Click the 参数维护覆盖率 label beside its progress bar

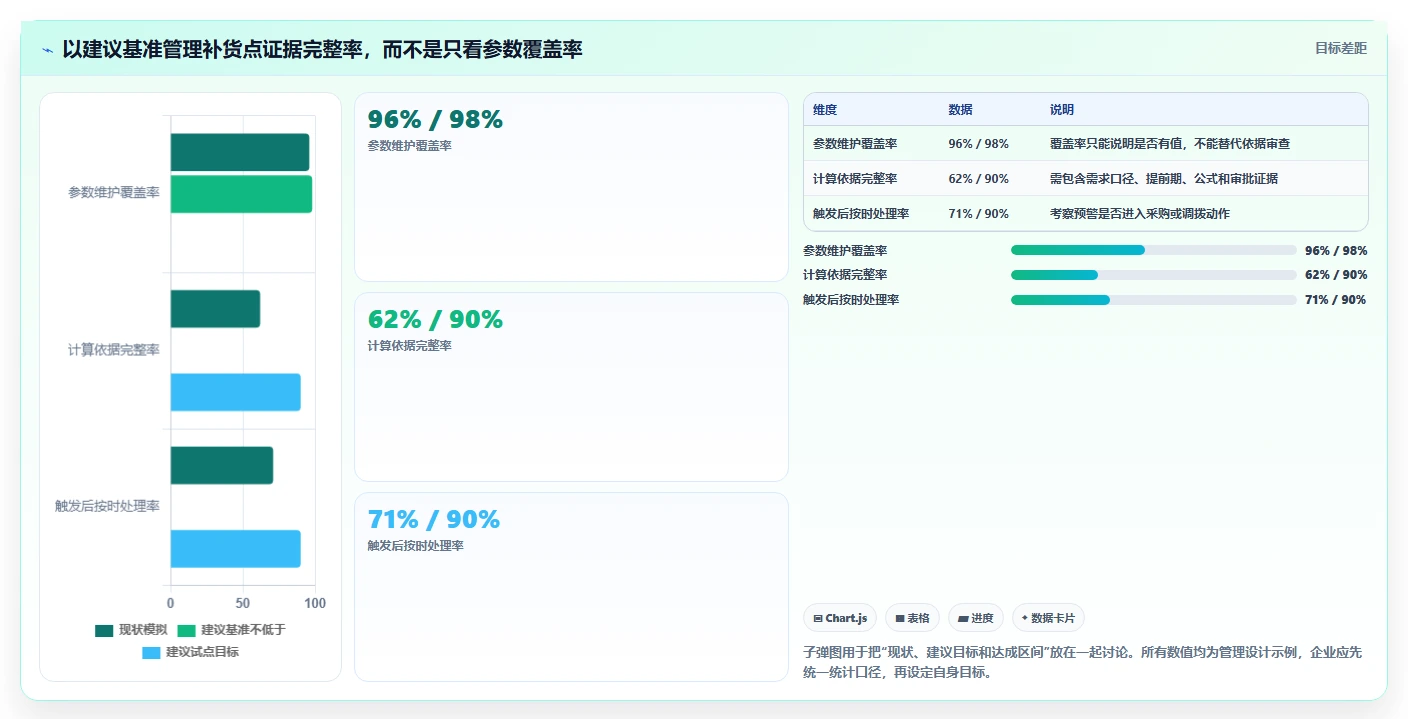click(845, 251)
